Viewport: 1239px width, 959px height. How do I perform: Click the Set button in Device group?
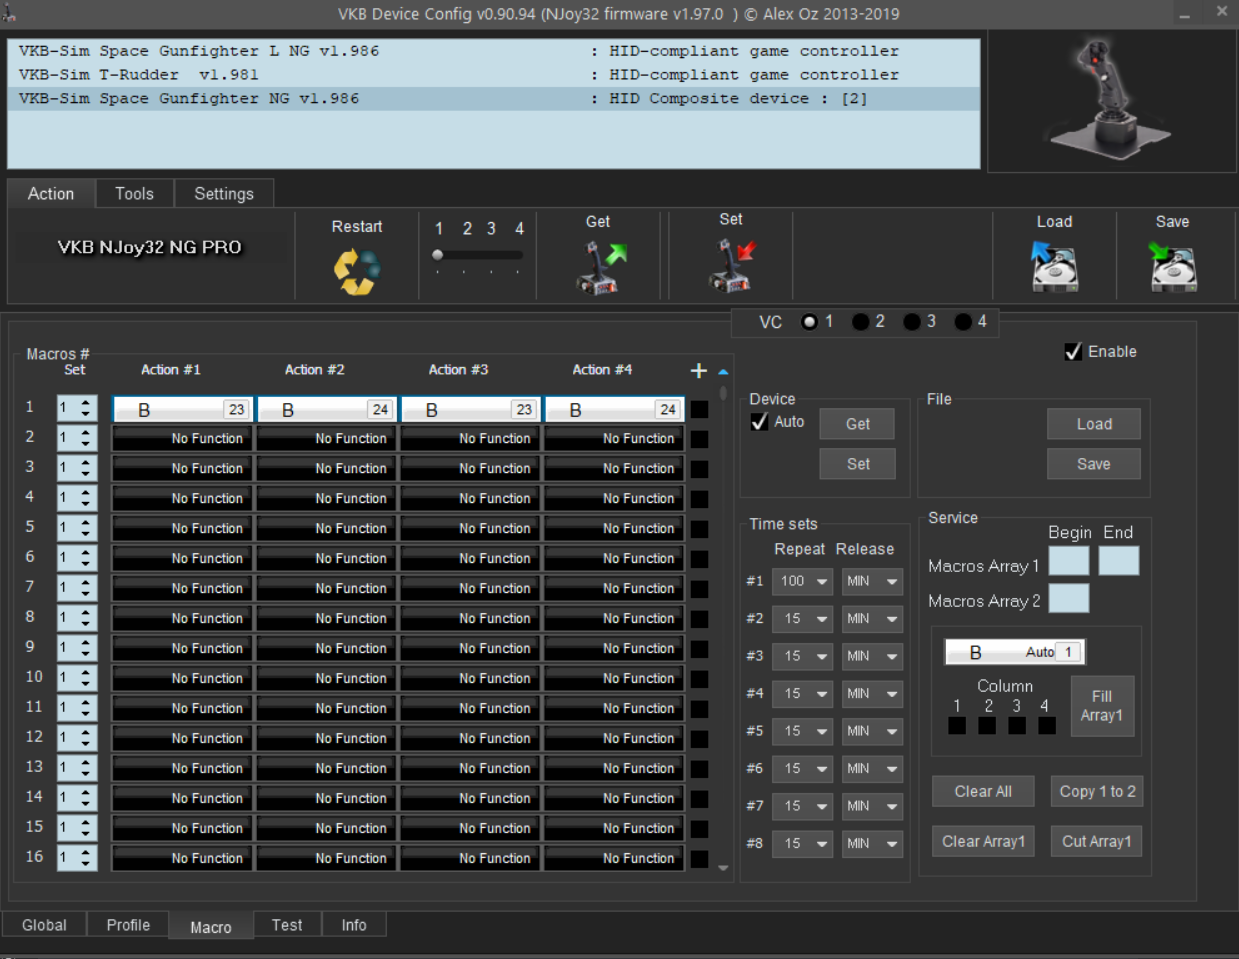click(858, 464)
